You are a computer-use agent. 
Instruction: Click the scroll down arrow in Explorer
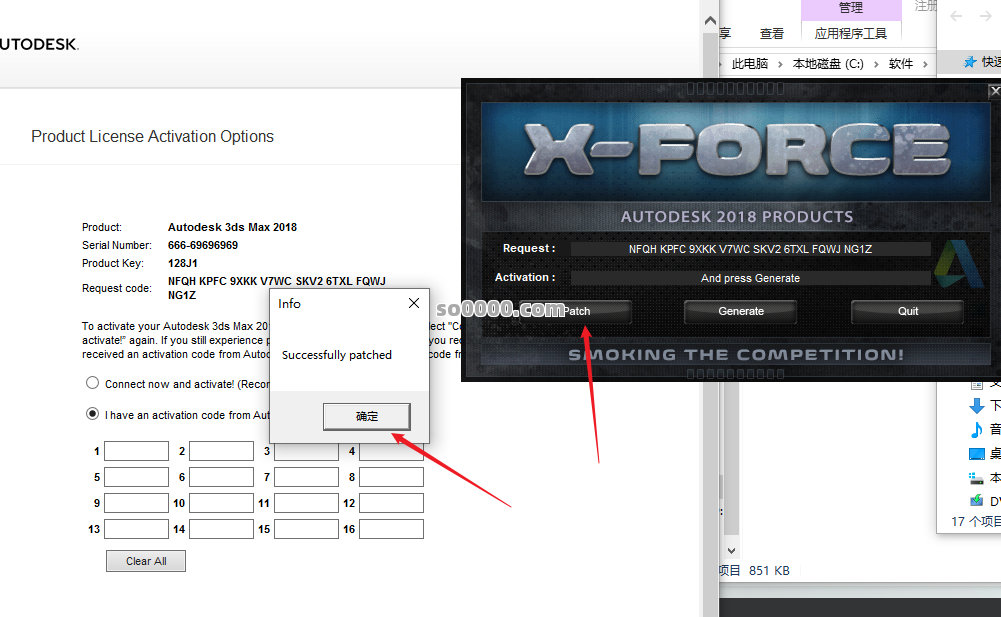coord(731,550)
